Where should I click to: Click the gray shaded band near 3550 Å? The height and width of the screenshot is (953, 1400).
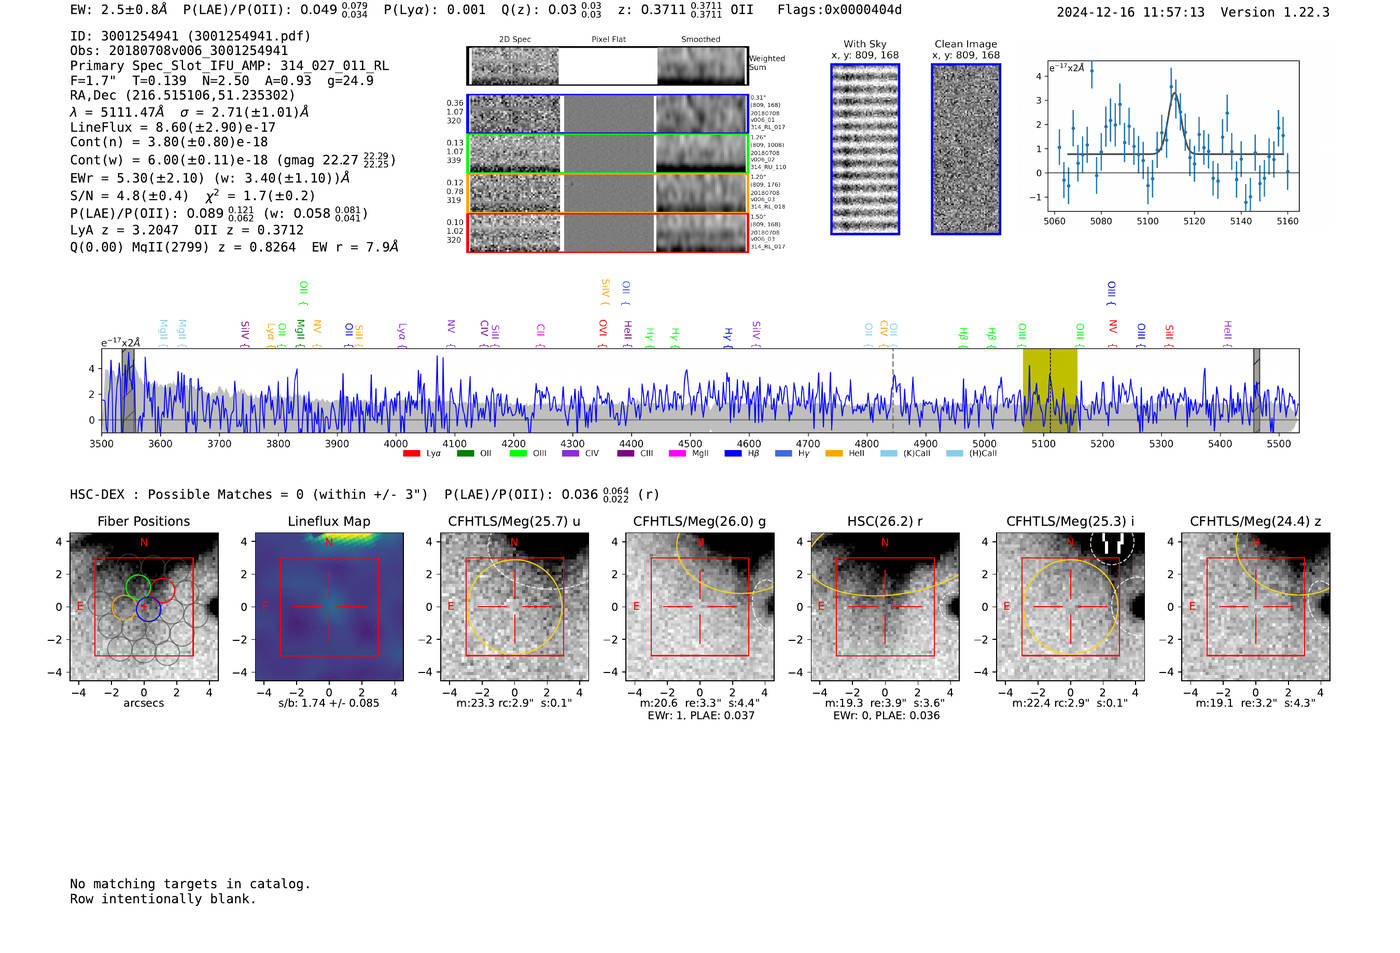(128, 391)
